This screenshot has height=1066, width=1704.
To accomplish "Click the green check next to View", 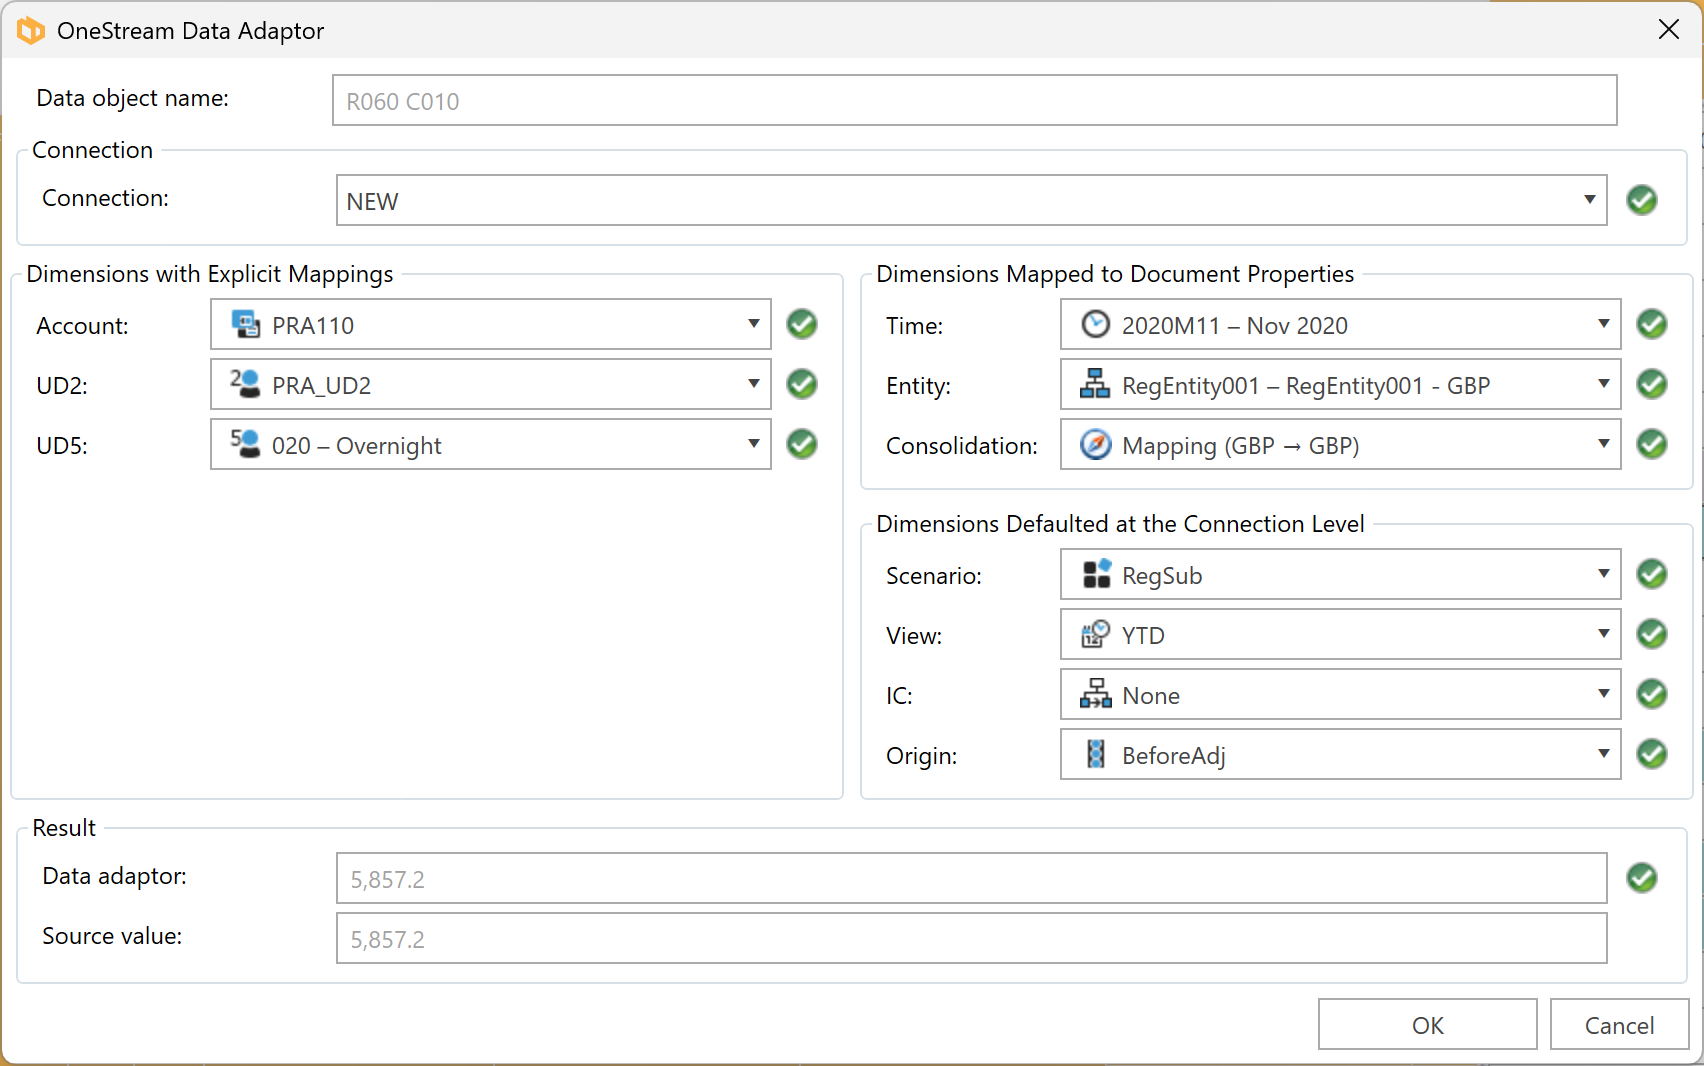I will point(1652,634).
